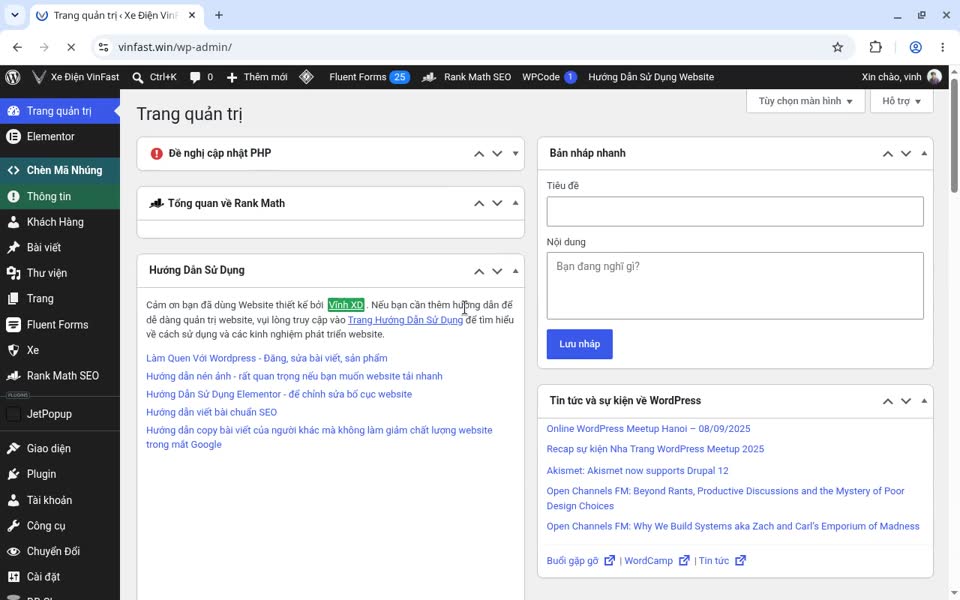The height and width of the screenshot is (600, 960).
Task: Open the Buổi gặp gỡ link
Action: click(x=580, y=561)
